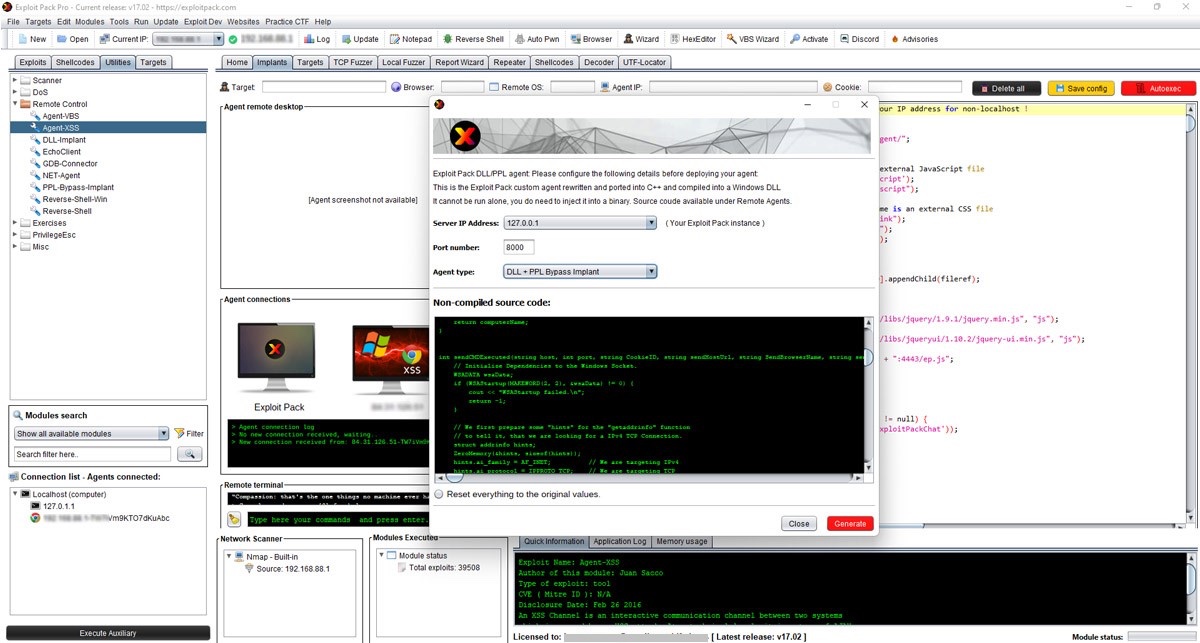Click the Filter funnel icon
This screenshot has width=1200, height=643.
pyautogui.click(x=180, y=433)
